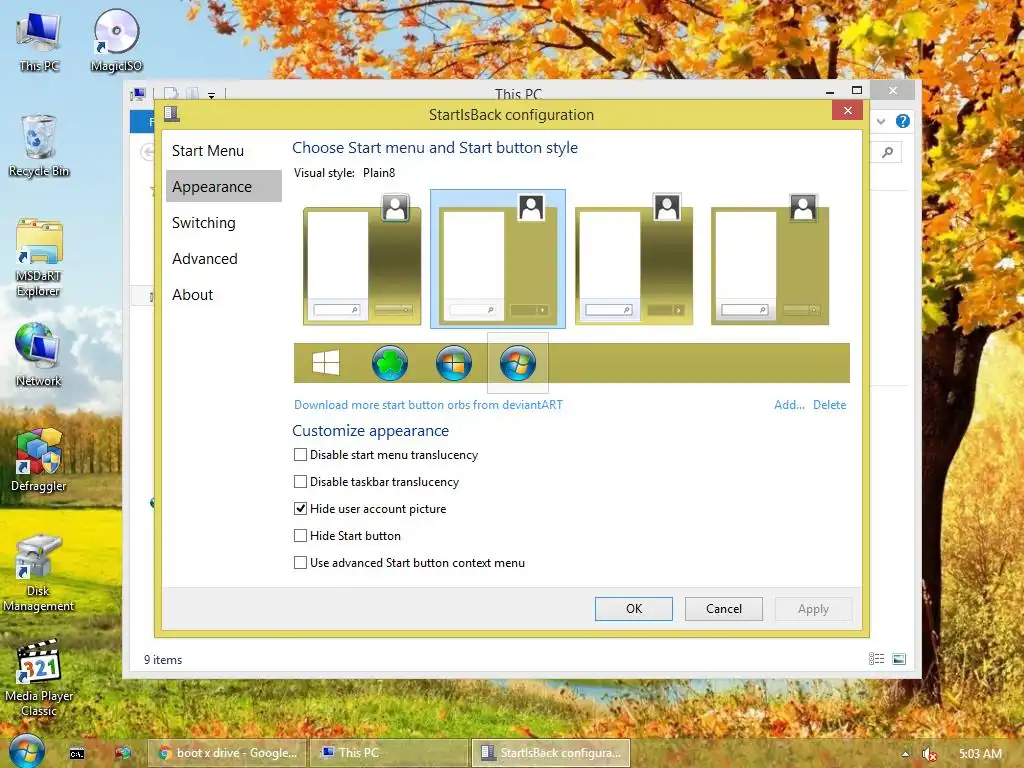Open This PC desktop icon
Viewport: 1024px width, 768px height.
[39, 42]
